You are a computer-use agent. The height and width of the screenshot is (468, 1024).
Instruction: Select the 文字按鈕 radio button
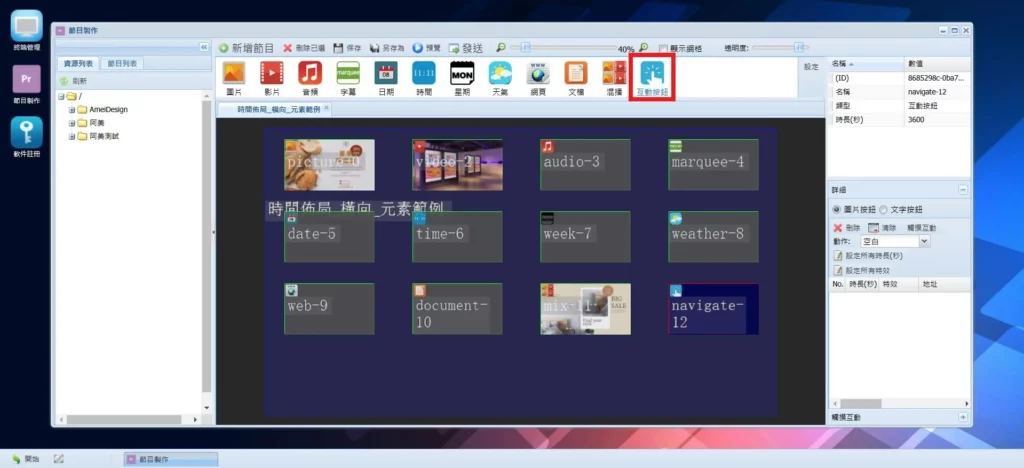pos(883,210)
